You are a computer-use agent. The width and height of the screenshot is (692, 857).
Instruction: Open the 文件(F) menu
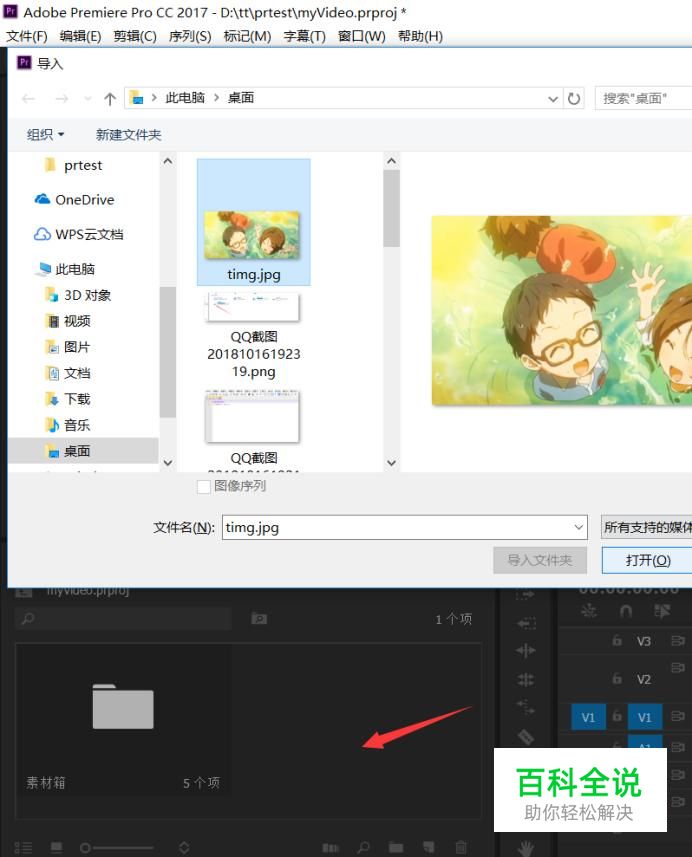[x=27, y=36]
